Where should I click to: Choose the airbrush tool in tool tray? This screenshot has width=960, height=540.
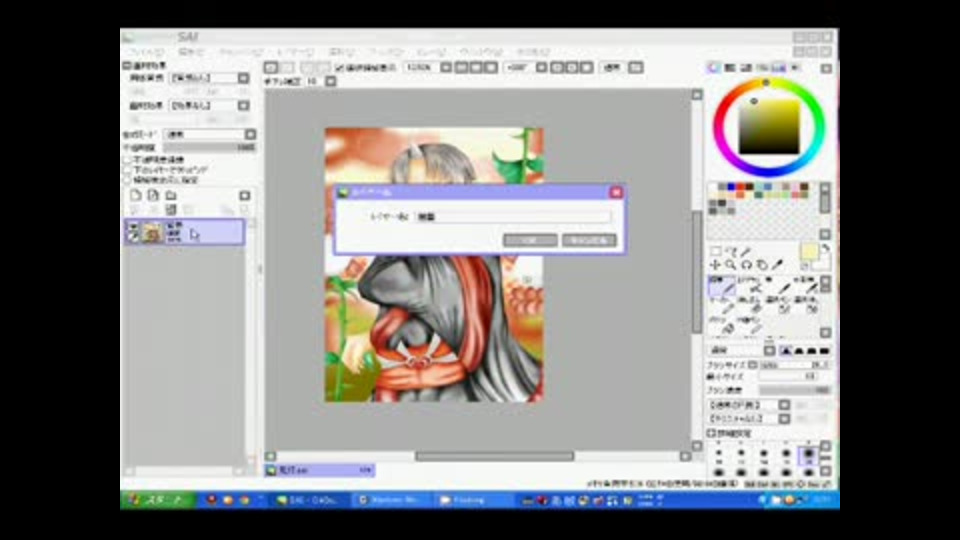[750, 286]
